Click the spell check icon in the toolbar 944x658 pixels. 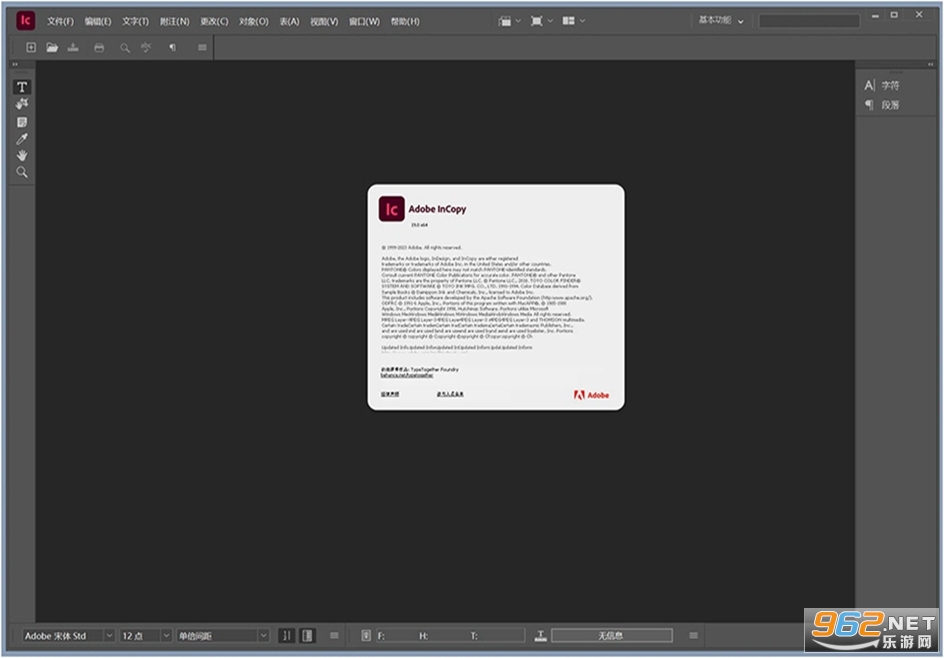point(146,48)
